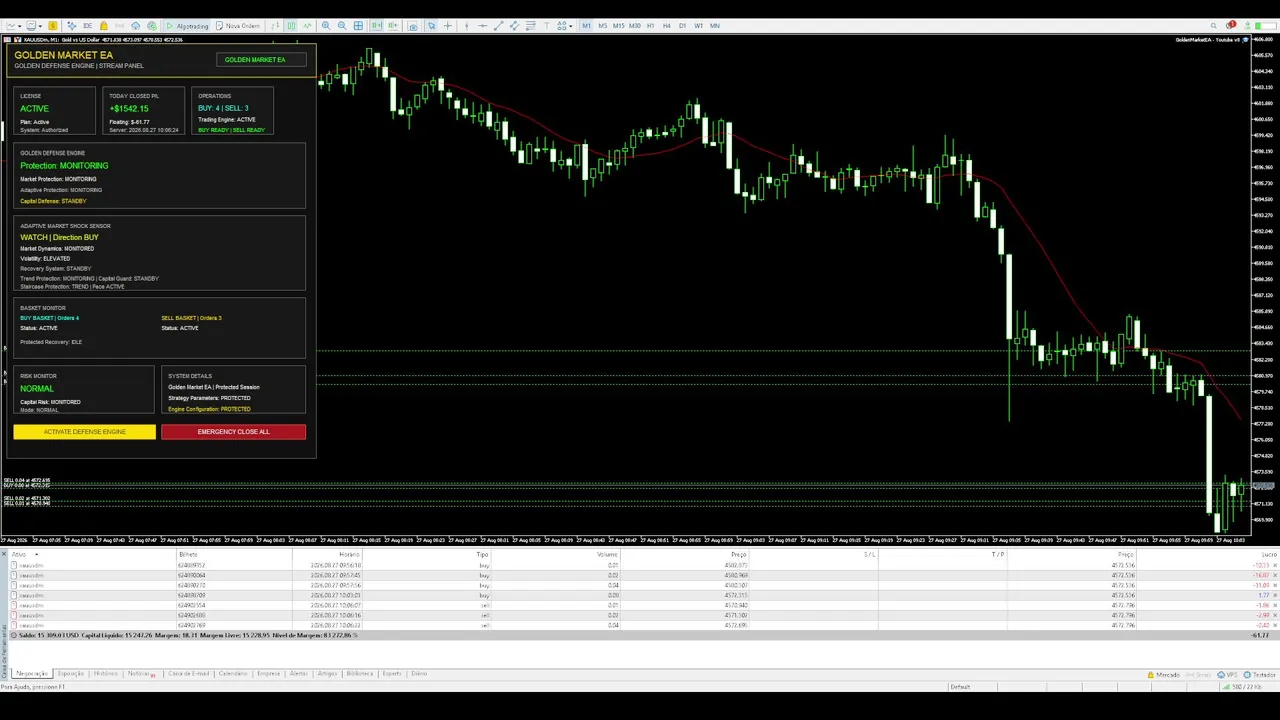This screenshot has width=1280, height=720.
Task: Open the Empresa tab
Action: pos(268,674)
